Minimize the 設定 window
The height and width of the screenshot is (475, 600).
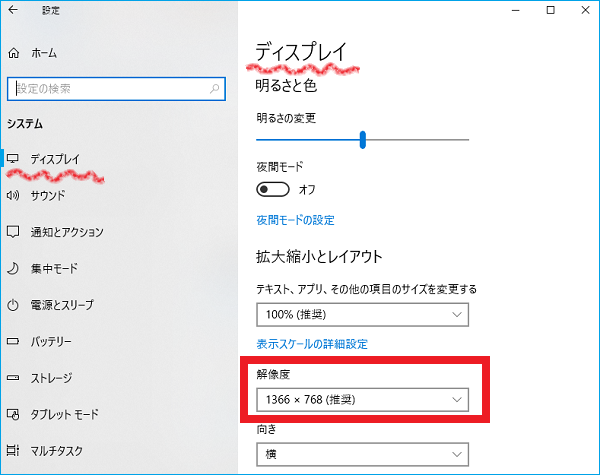516,10
